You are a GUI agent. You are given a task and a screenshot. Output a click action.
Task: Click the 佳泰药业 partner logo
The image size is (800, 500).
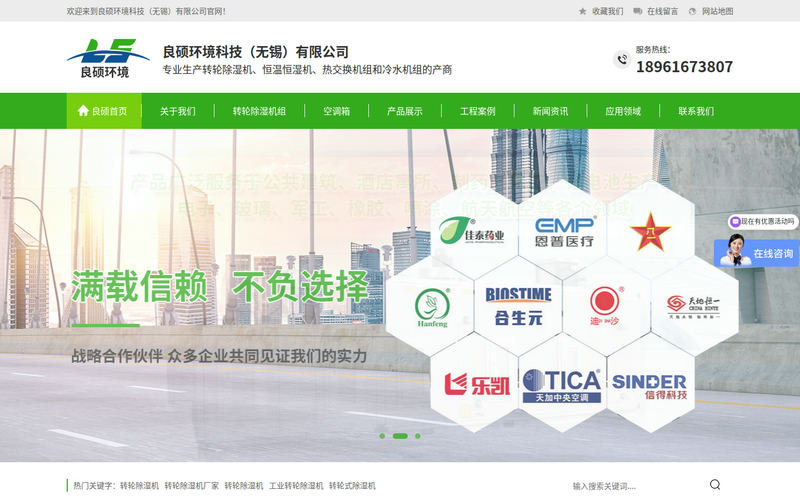[472, 231]
